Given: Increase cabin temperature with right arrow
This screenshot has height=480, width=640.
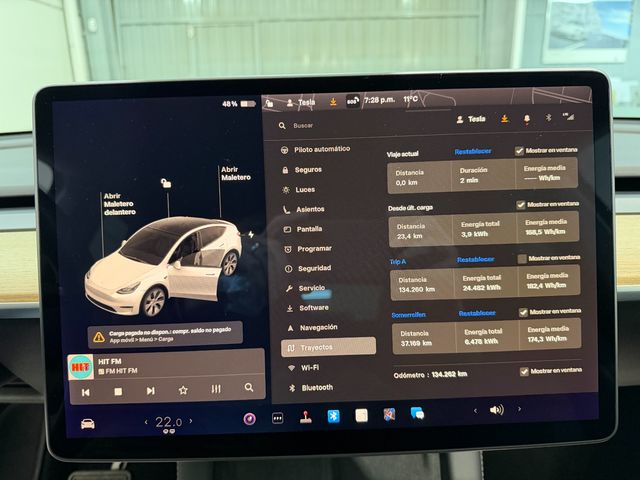Looking at the screenshot, I should coord(191,420).
